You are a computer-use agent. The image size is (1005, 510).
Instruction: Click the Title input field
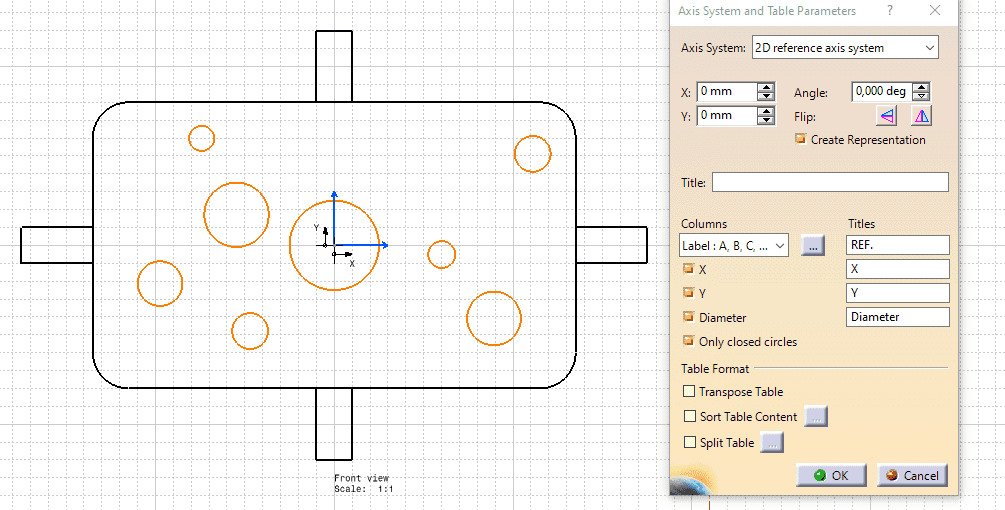pyautogui.click(x=830, y=182)
